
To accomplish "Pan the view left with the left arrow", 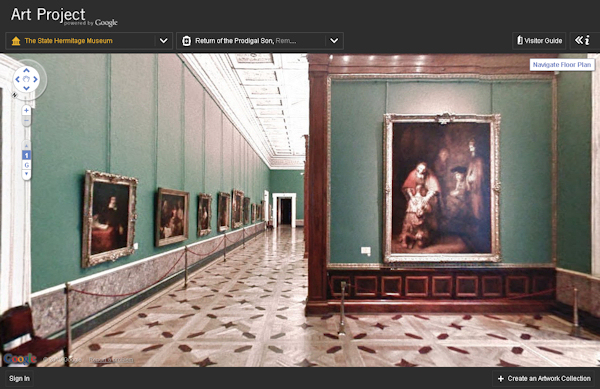I will 17,80.
